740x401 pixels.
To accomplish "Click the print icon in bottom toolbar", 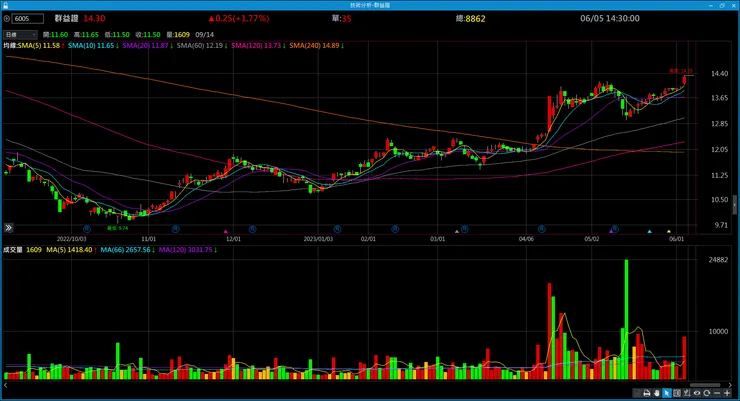I will 647,393.
